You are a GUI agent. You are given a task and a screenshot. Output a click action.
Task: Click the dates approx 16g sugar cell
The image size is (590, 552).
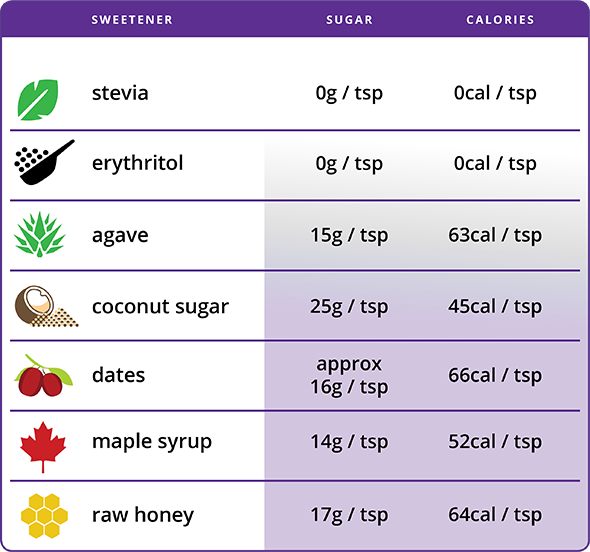(x=349, y=376)
